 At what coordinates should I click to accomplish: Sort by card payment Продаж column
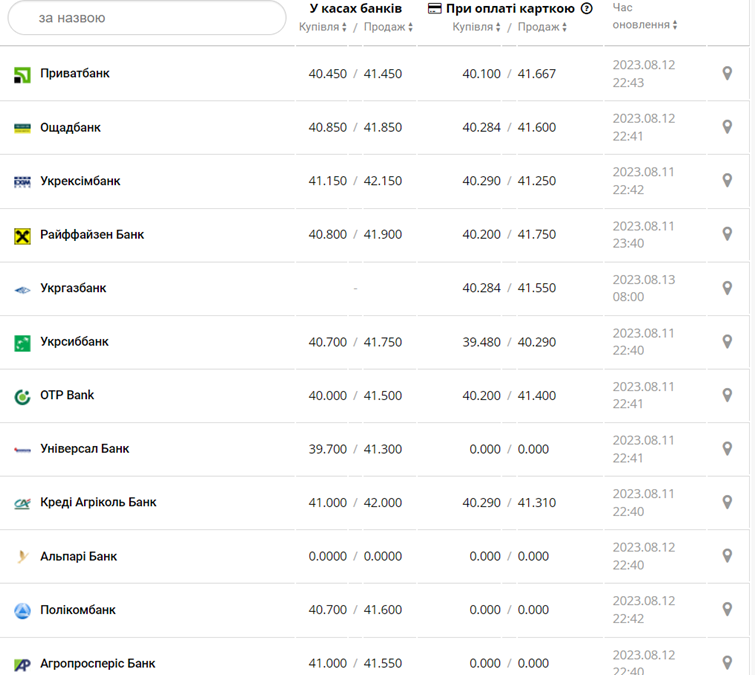point(543,27)
